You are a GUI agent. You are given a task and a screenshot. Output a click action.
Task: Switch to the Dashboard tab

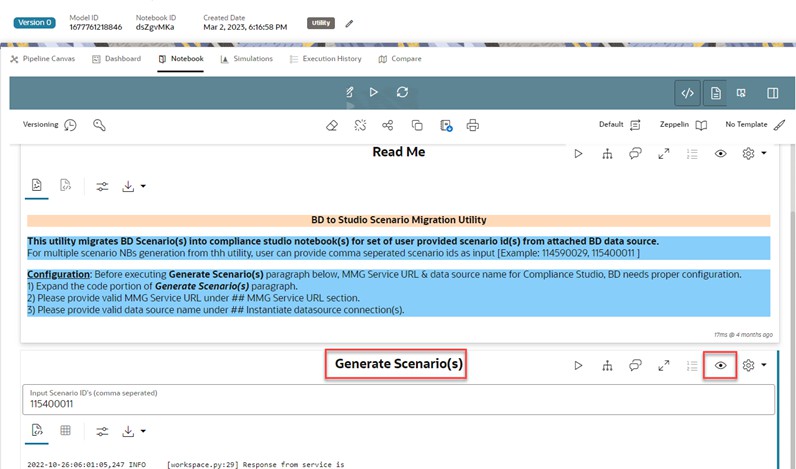116,59
